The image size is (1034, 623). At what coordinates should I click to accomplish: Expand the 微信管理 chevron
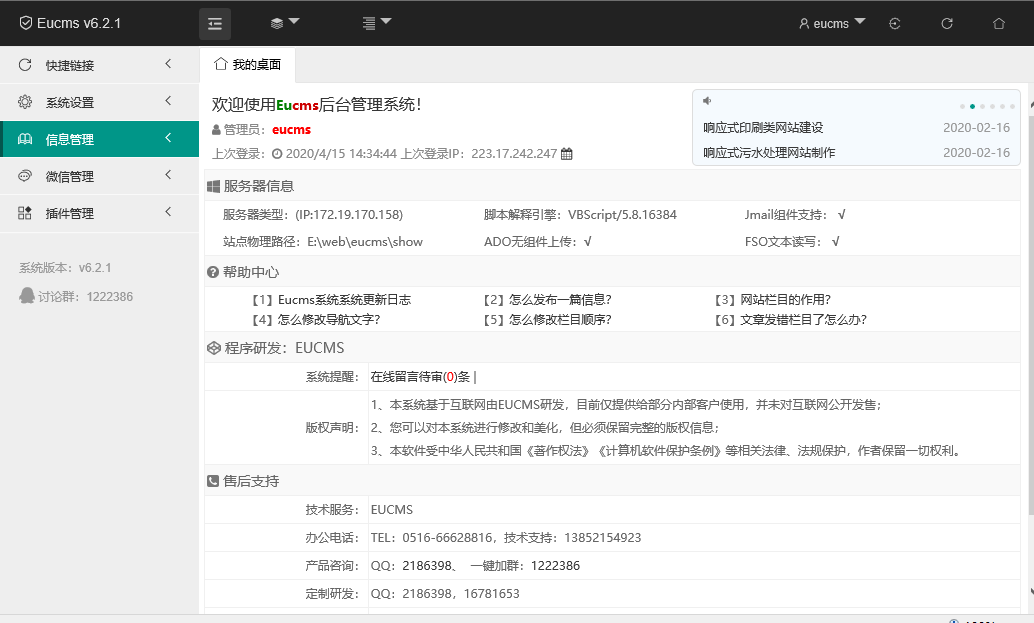click(168, 175)
